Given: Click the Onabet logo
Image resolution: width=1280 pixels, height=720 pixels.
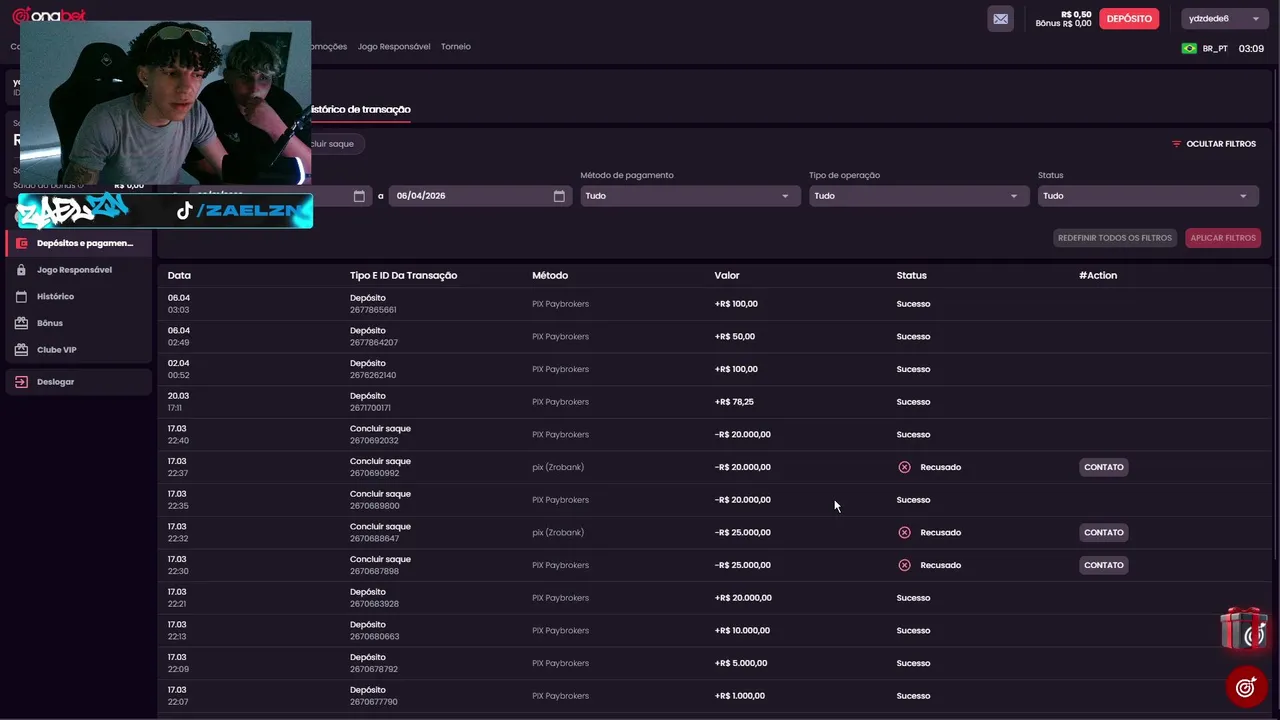Looking at the screenshot, I should coord(49,16).
